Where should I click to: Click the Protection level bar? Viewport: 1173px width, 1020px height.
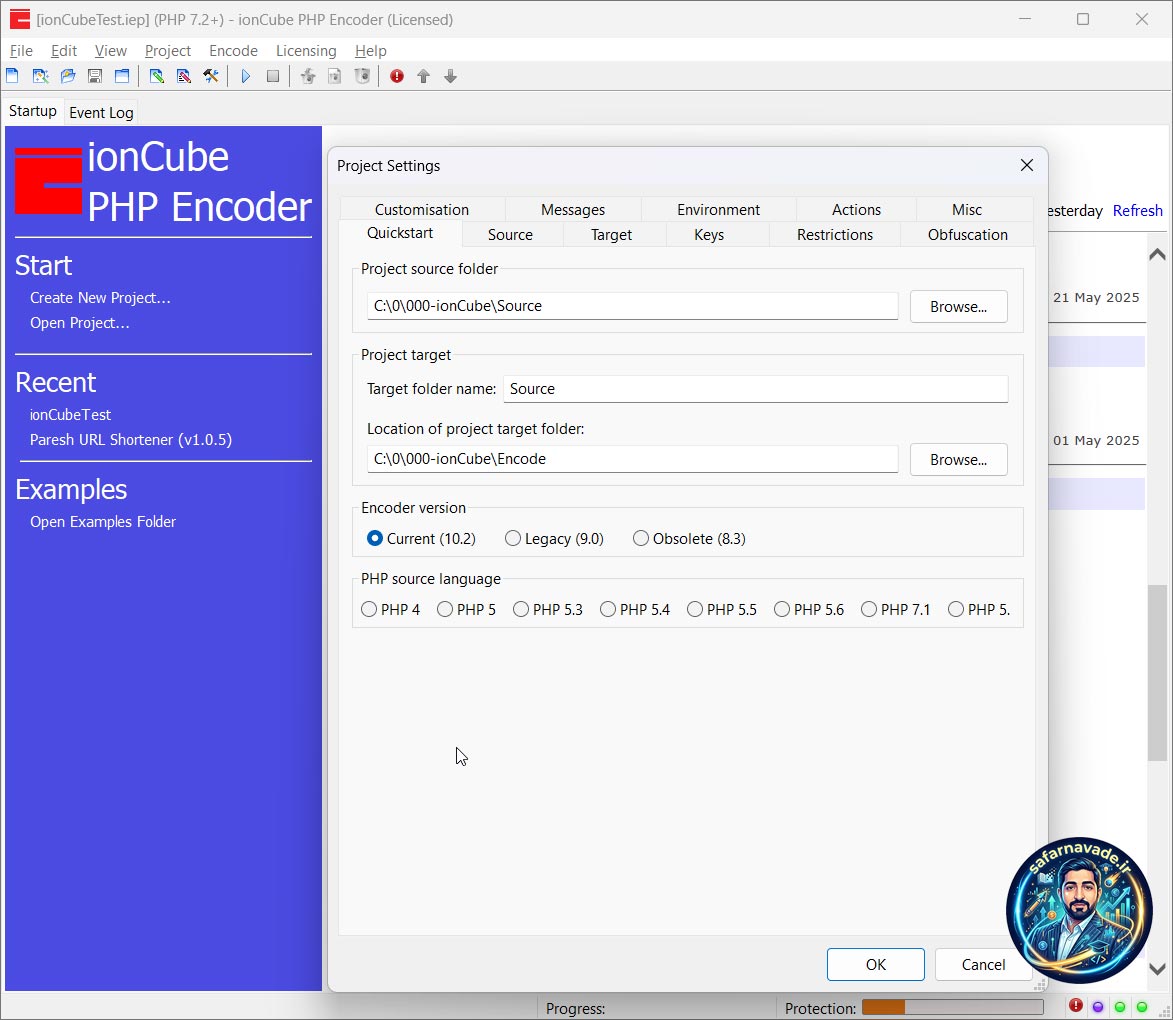point(952,1007)
